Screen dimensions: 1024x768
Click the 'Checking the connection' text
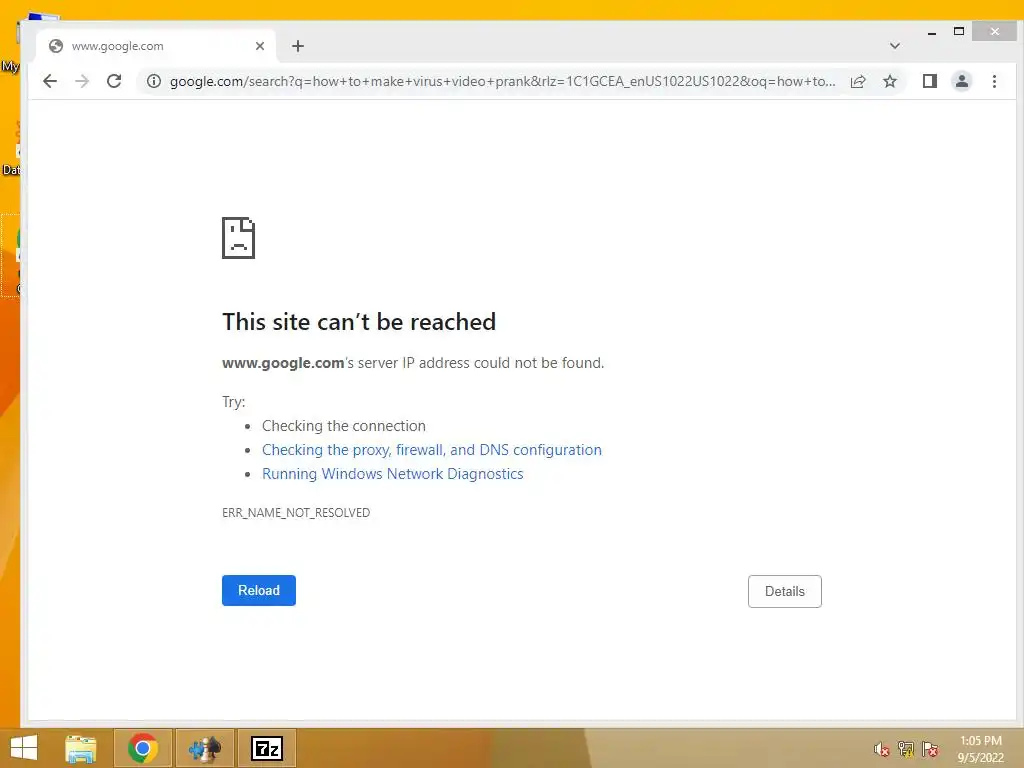344,426
